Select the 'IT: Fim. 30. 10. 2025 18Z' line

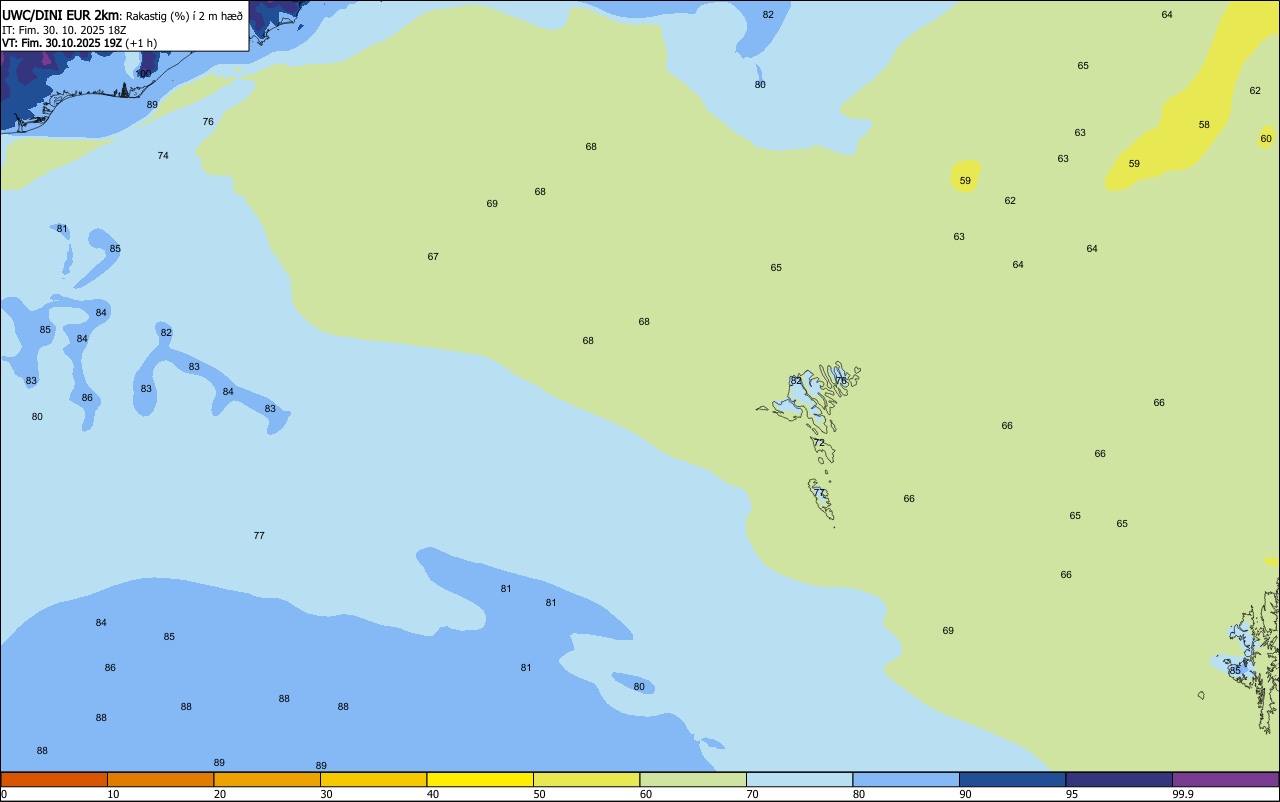64,30
